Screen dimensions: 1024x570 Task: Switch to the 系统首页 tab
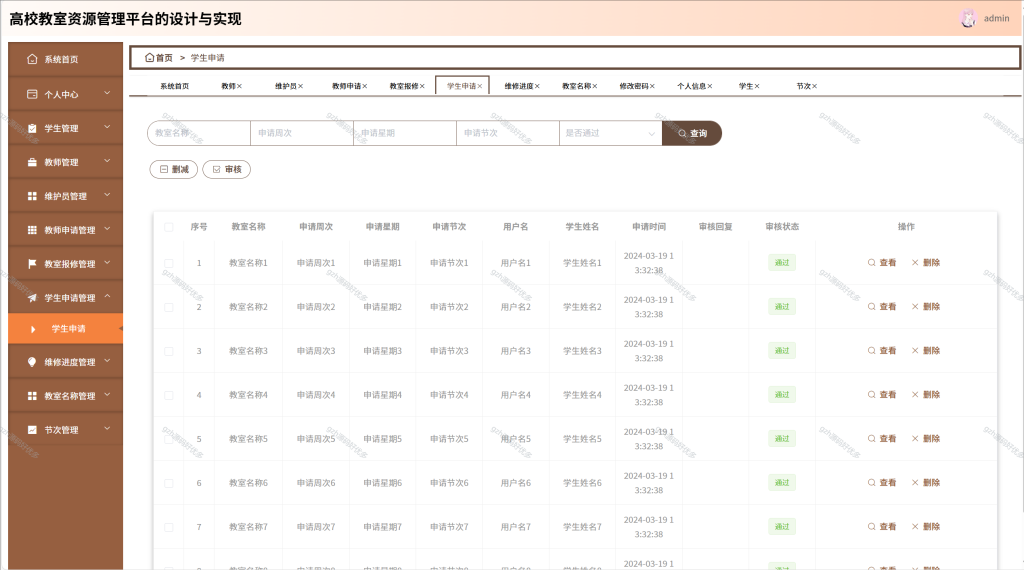point(174,86)
